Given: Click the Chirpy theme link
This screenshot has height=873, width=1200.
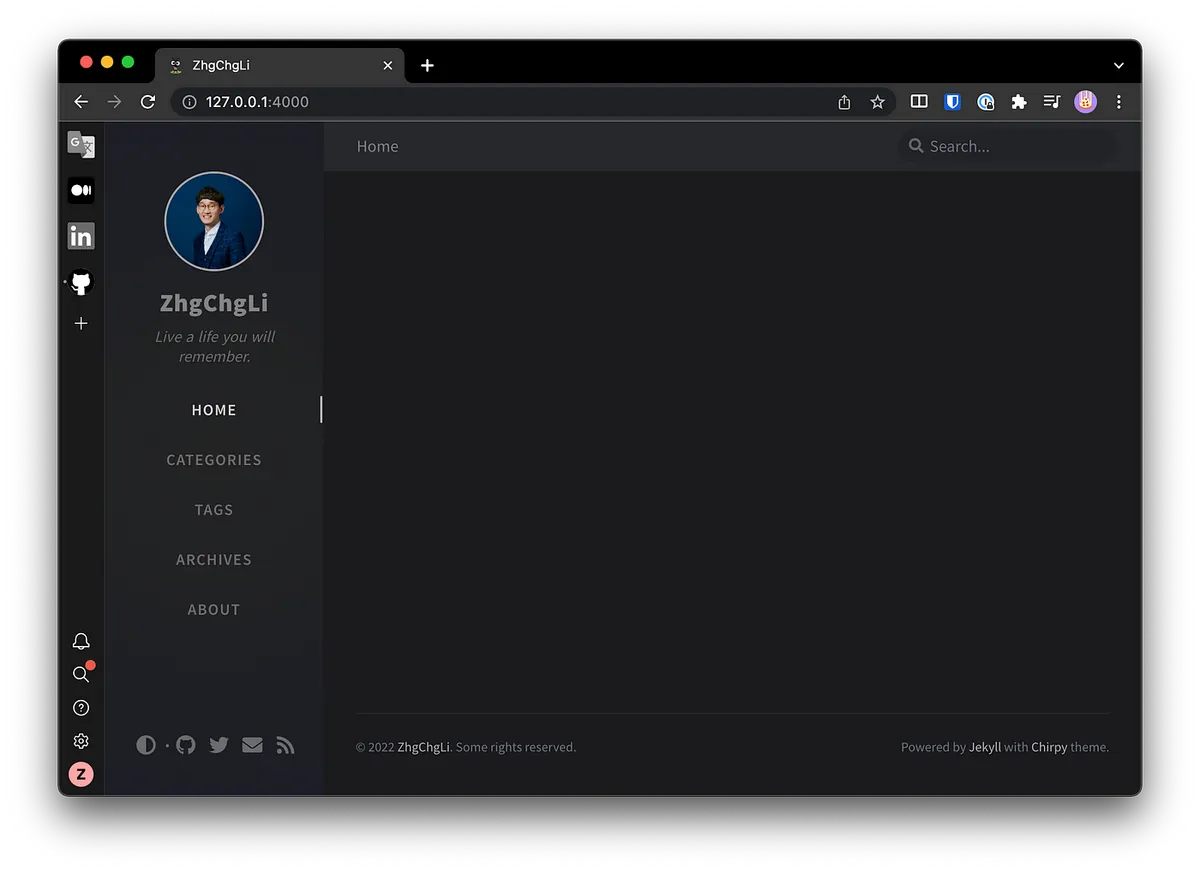Looking at the screenshot, I should pos(1049,747).
